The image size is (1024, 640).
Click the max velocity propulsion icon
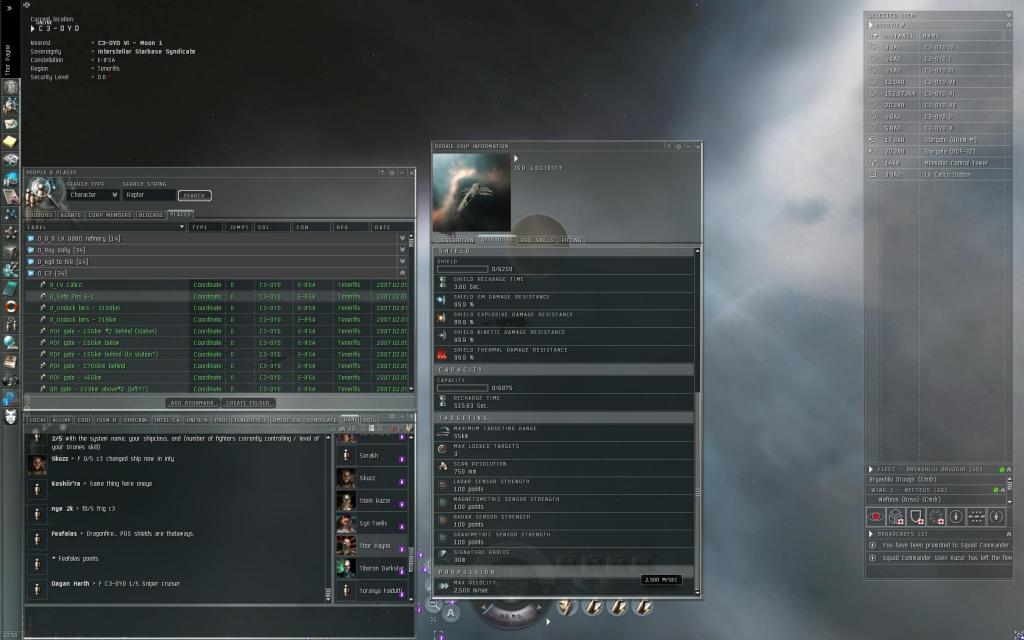point(443,585)
